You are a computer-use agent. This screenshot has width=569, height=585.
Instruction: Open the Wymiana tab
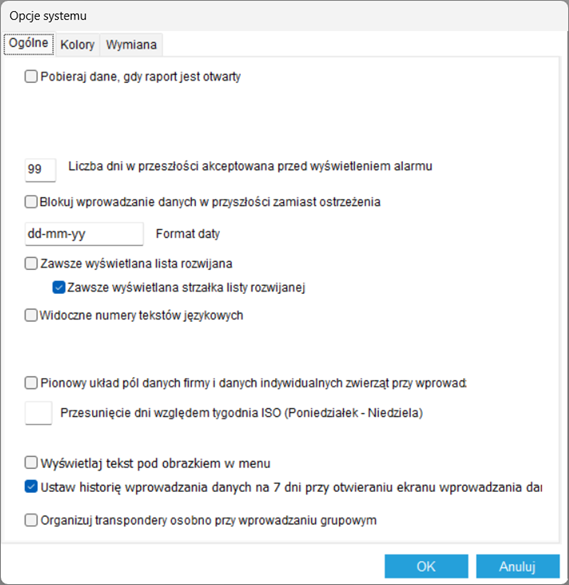tap(131, 45)
